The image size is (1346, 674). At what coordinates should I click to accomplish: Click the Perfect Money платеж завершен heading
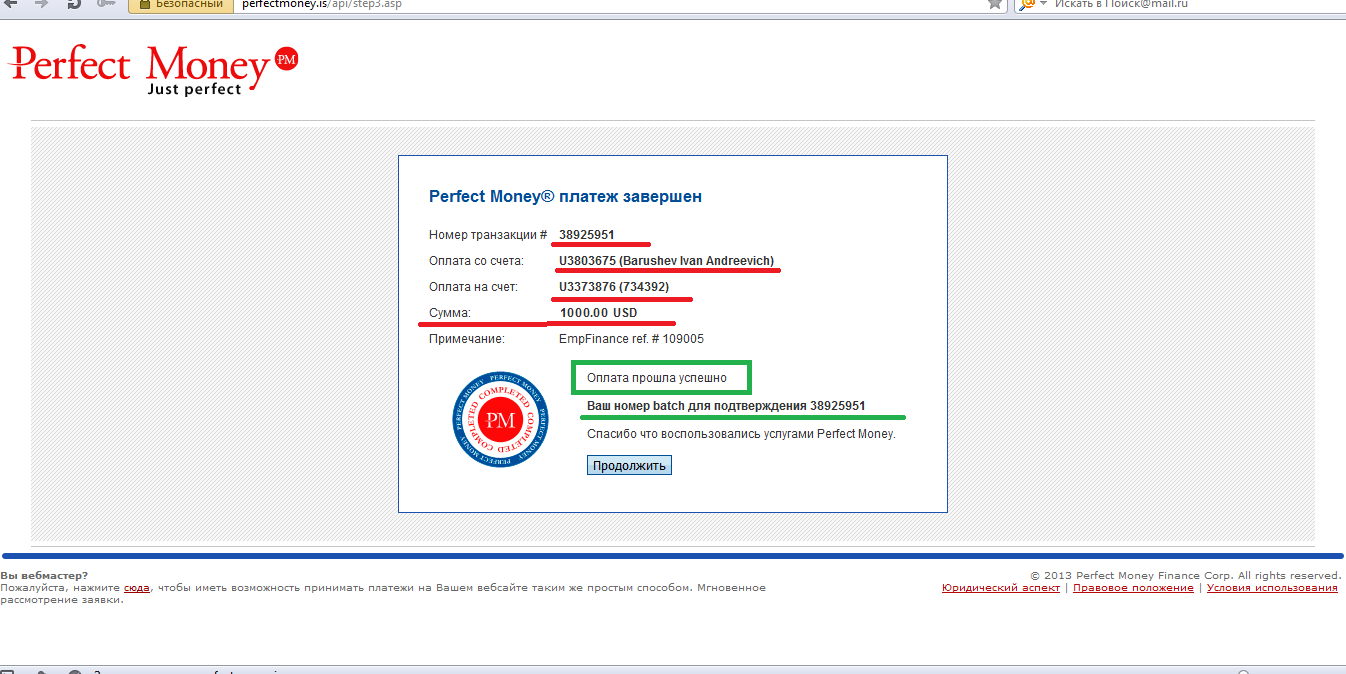click(565, 196)
